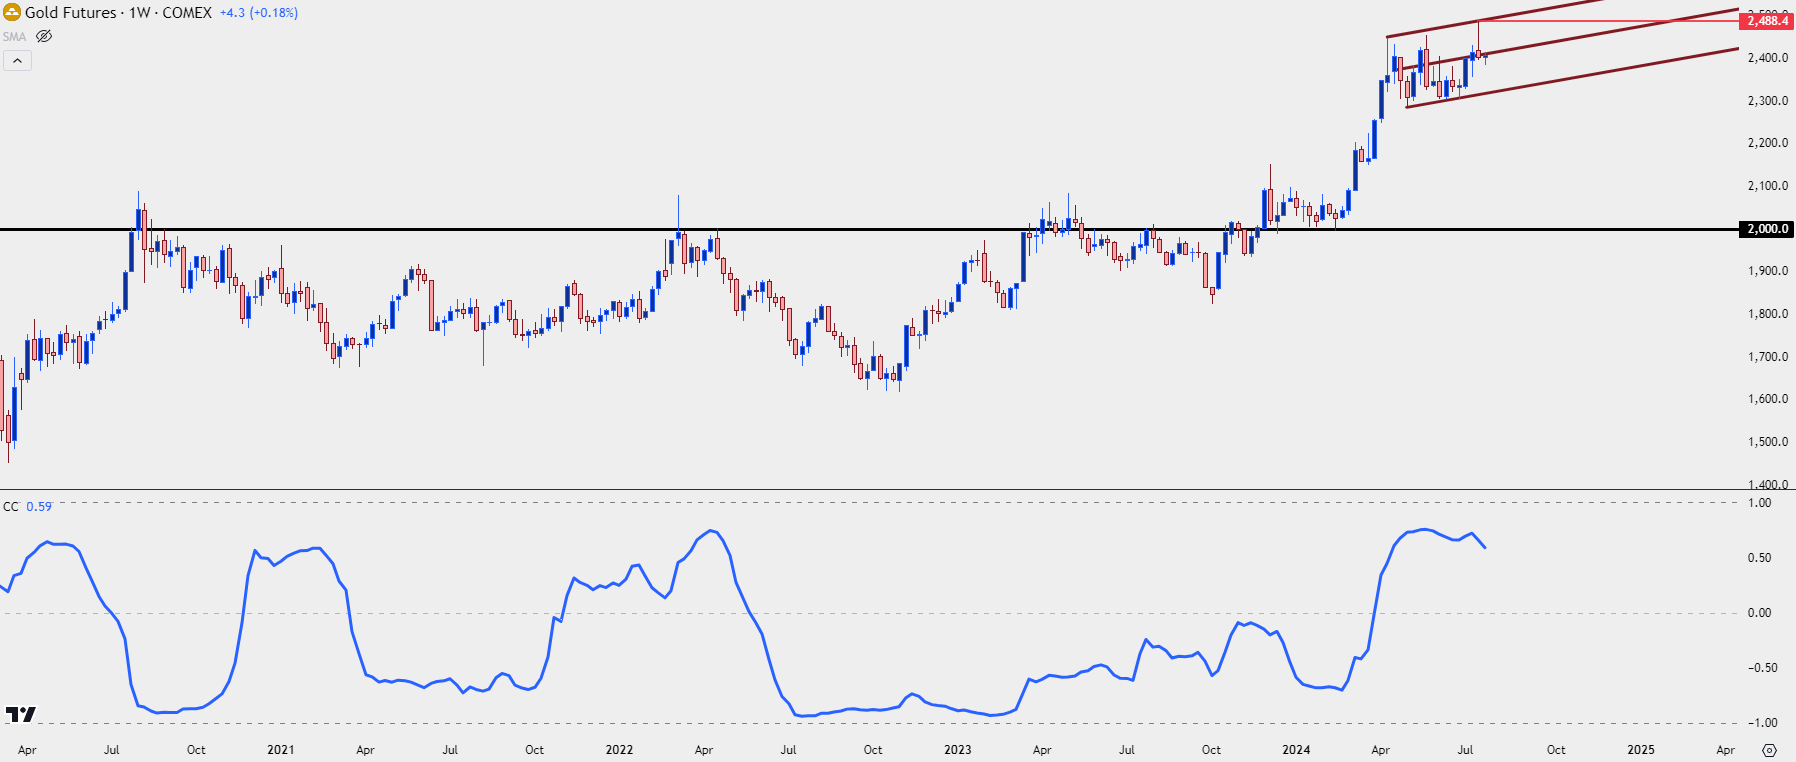This screenshot has height=762, width=1796.
Task: Select the 2,488.4 price label
Action: coord(1767,21)
